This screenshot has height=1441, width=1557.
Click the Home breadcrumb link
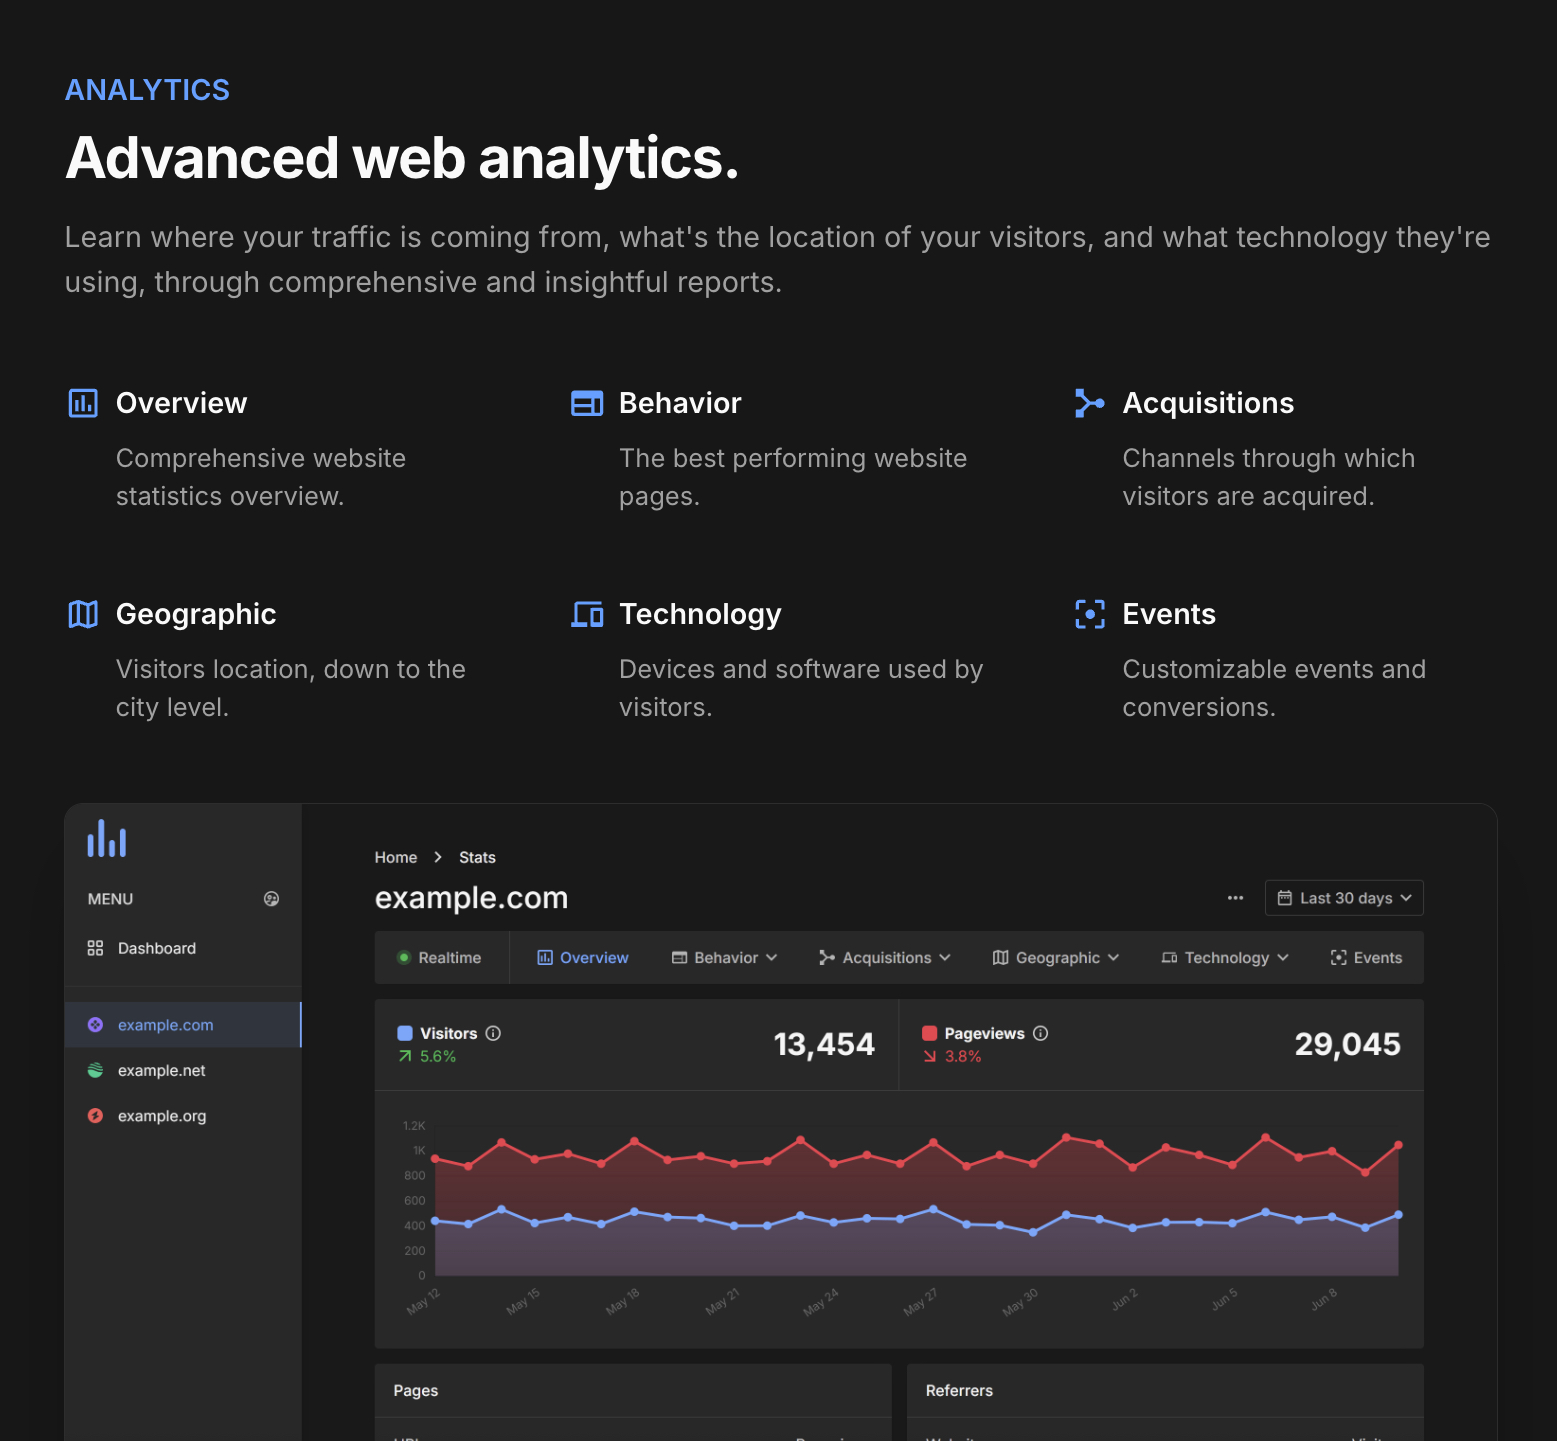pyautogui.click(x=396, y=858)
